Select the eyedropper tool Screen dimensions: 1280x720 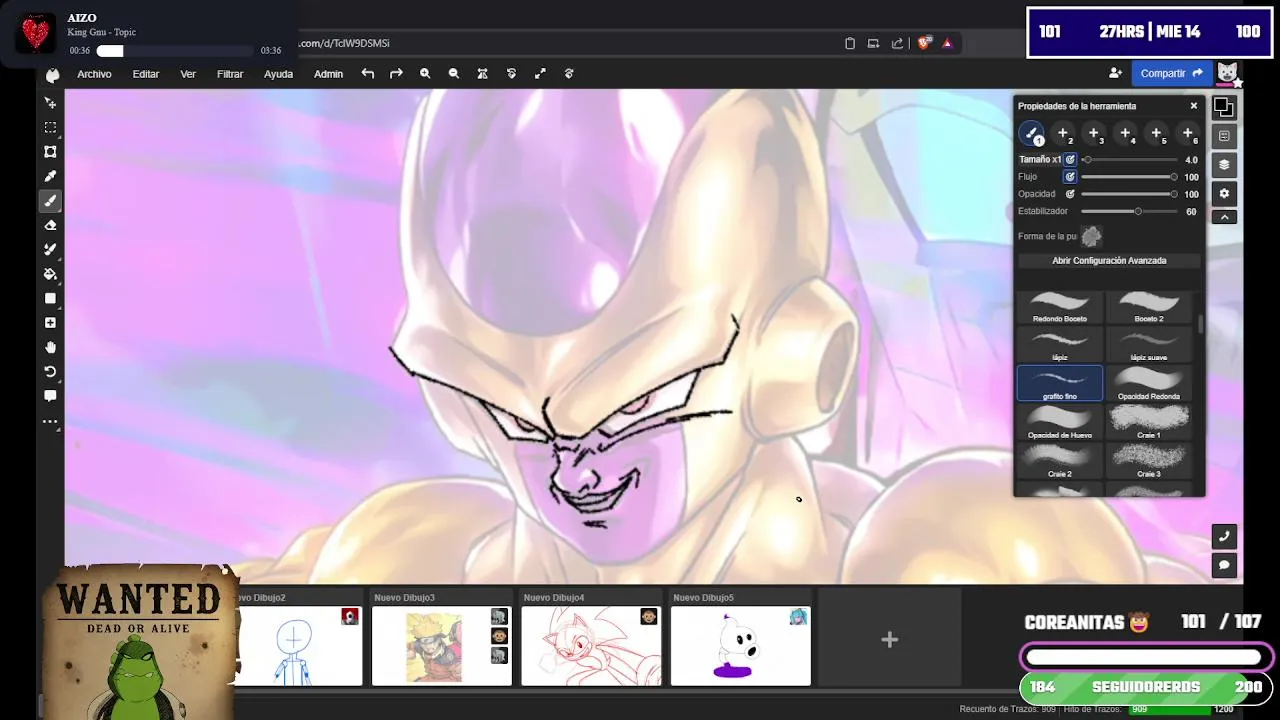point(51,176)
